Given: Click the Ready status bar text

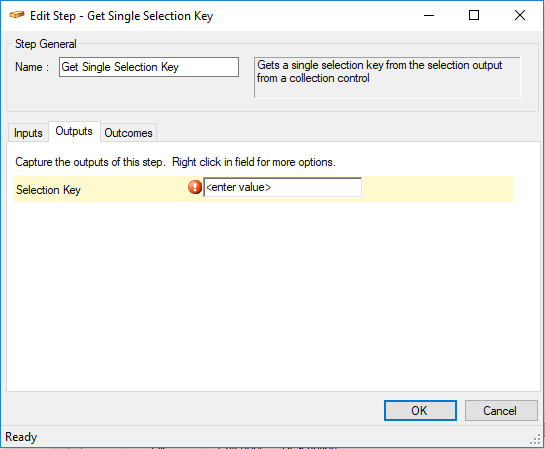Looking at the screenshot, I should click(x=21, y=437).
